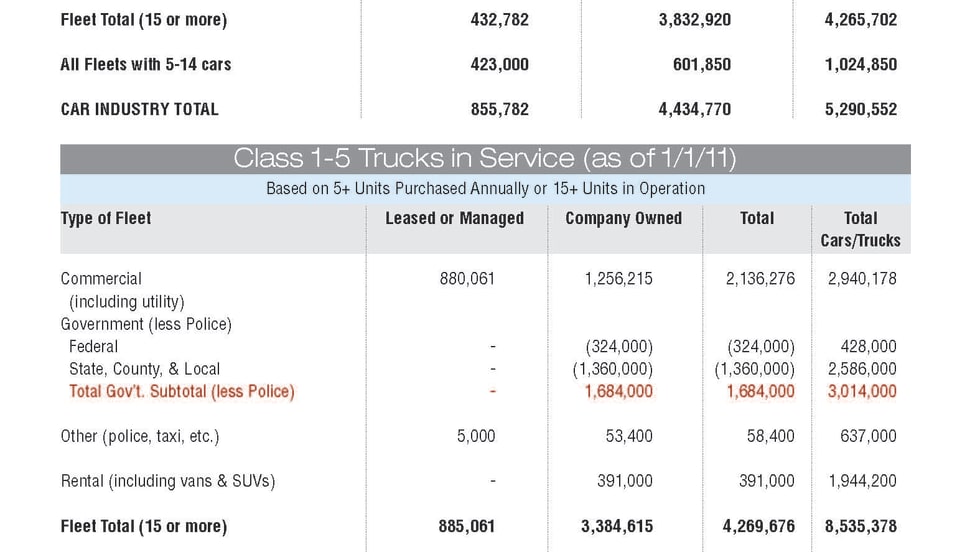Viewport: 980px width, 552px height.
Task: Click the State, County, & Local row label
Action: click(x=144, y=369)
